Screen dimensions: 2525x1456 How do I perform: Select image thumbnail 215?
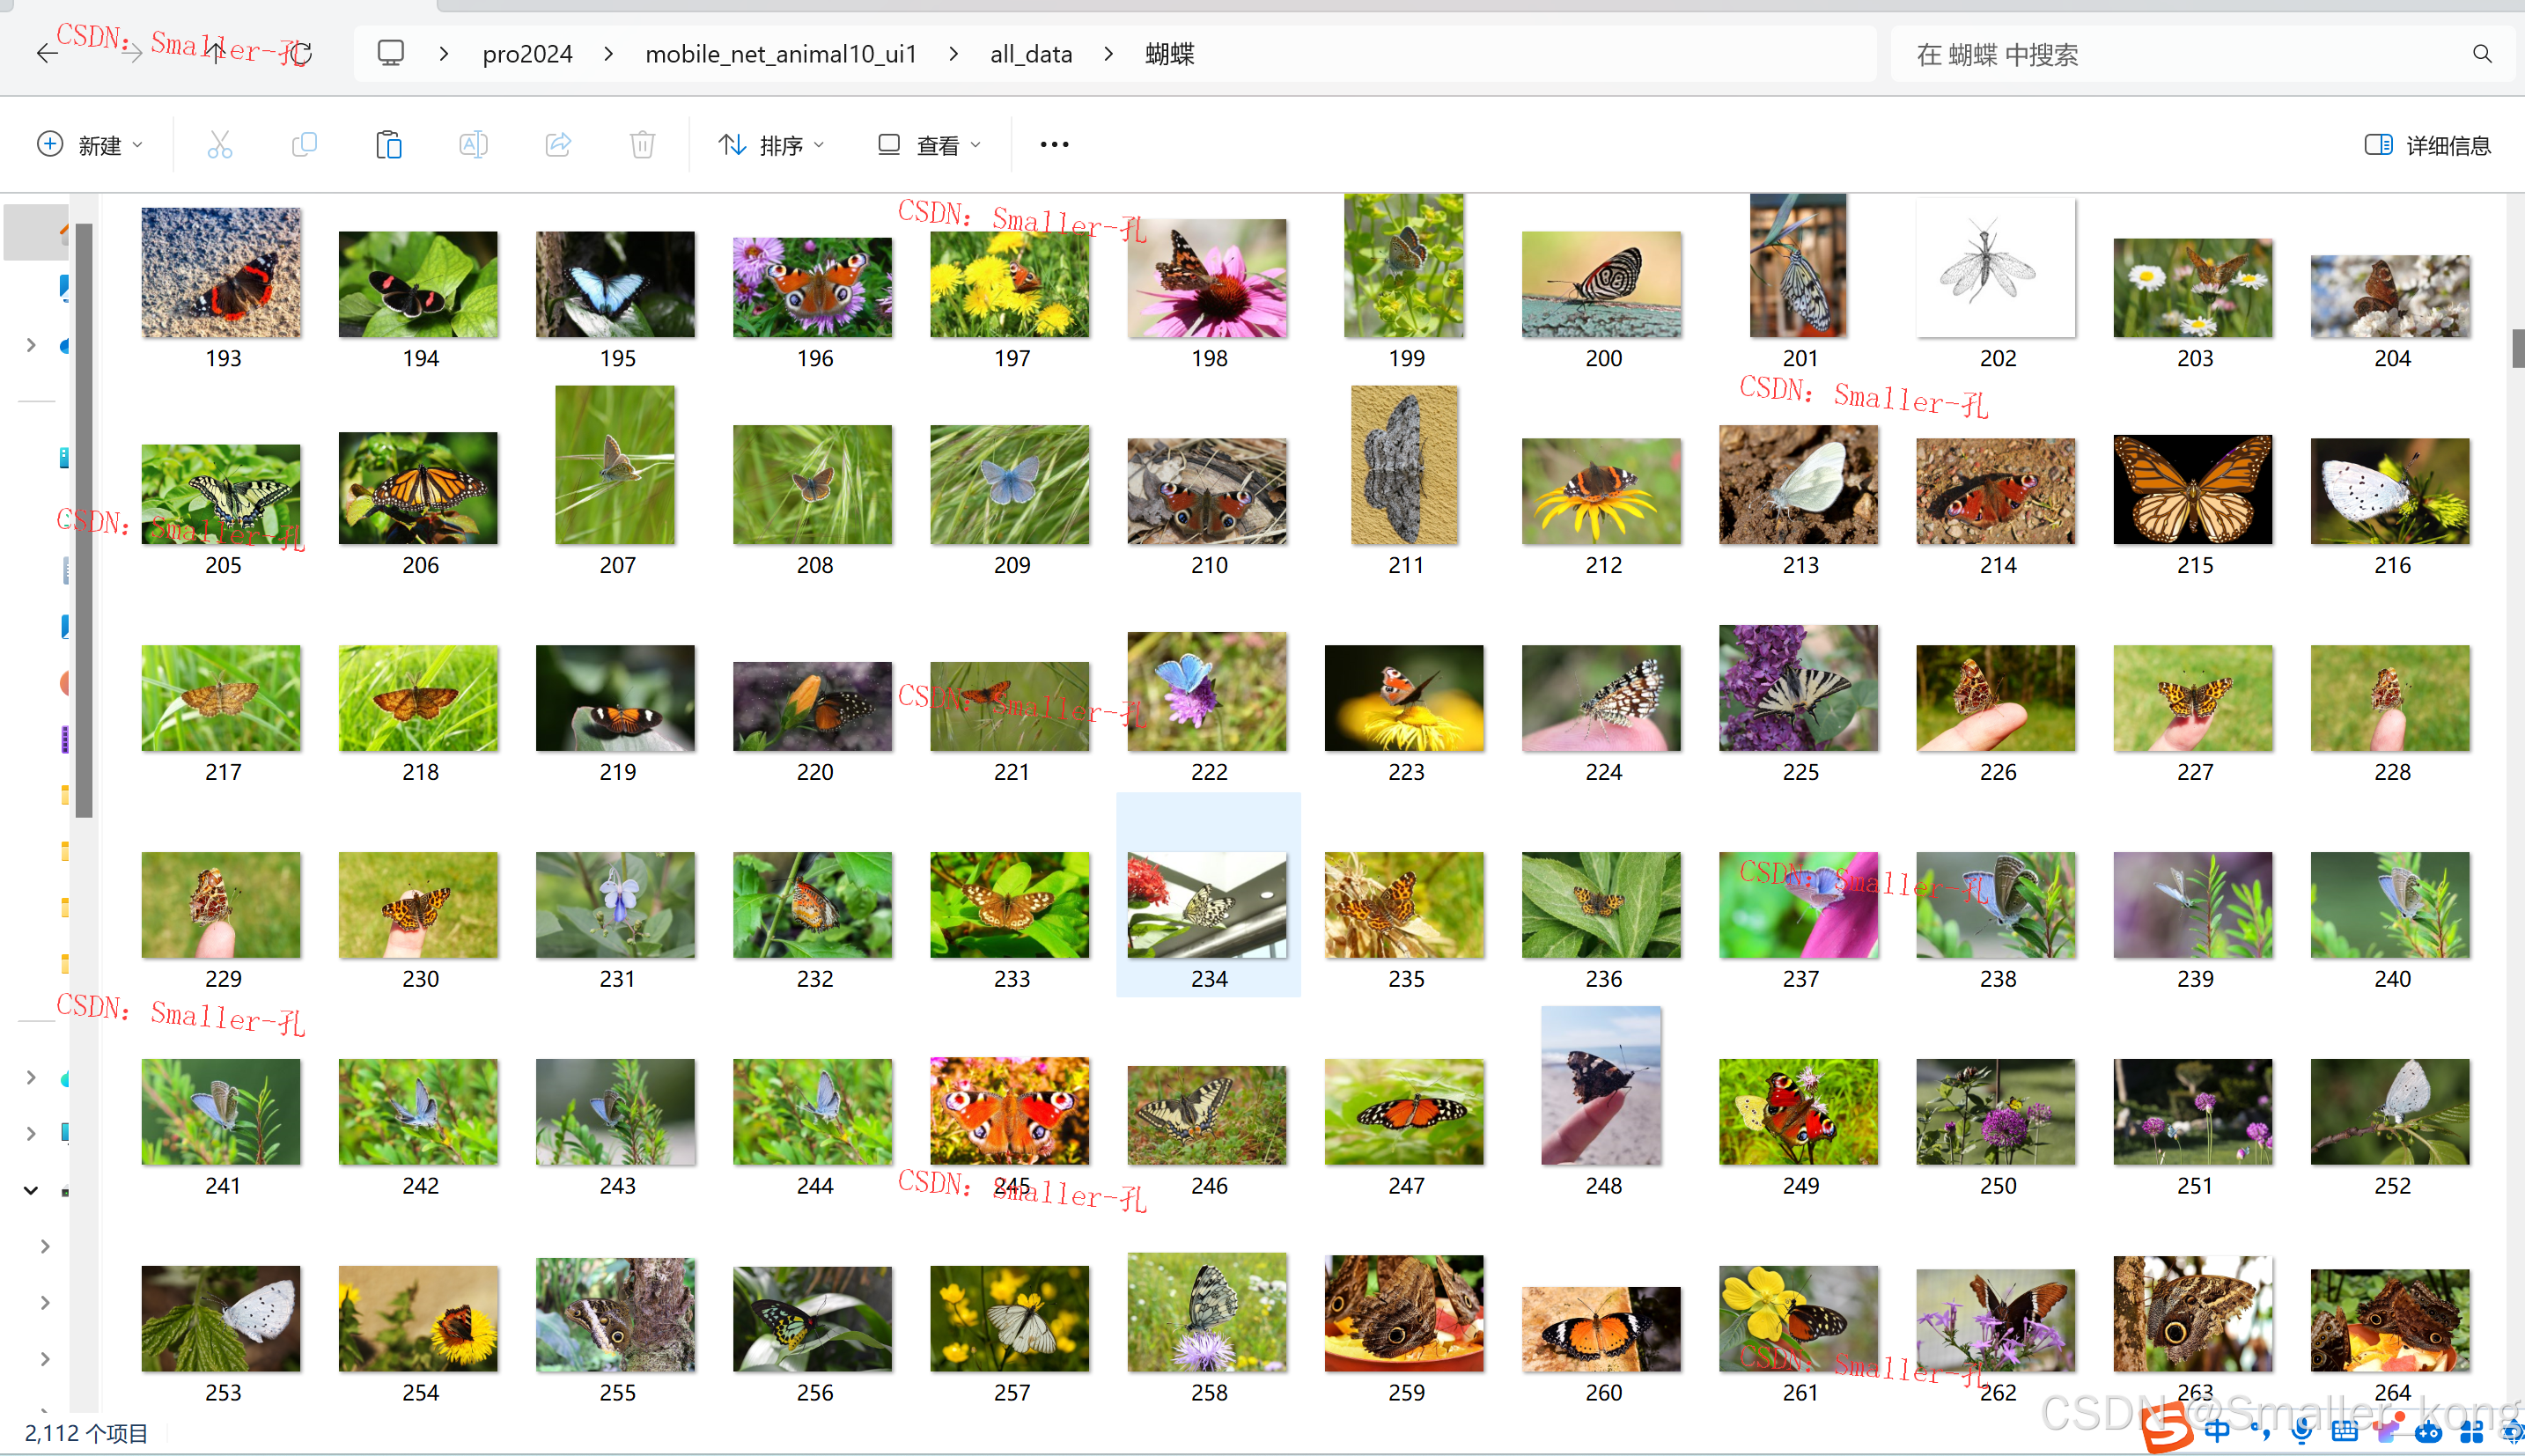(2193, 489)
